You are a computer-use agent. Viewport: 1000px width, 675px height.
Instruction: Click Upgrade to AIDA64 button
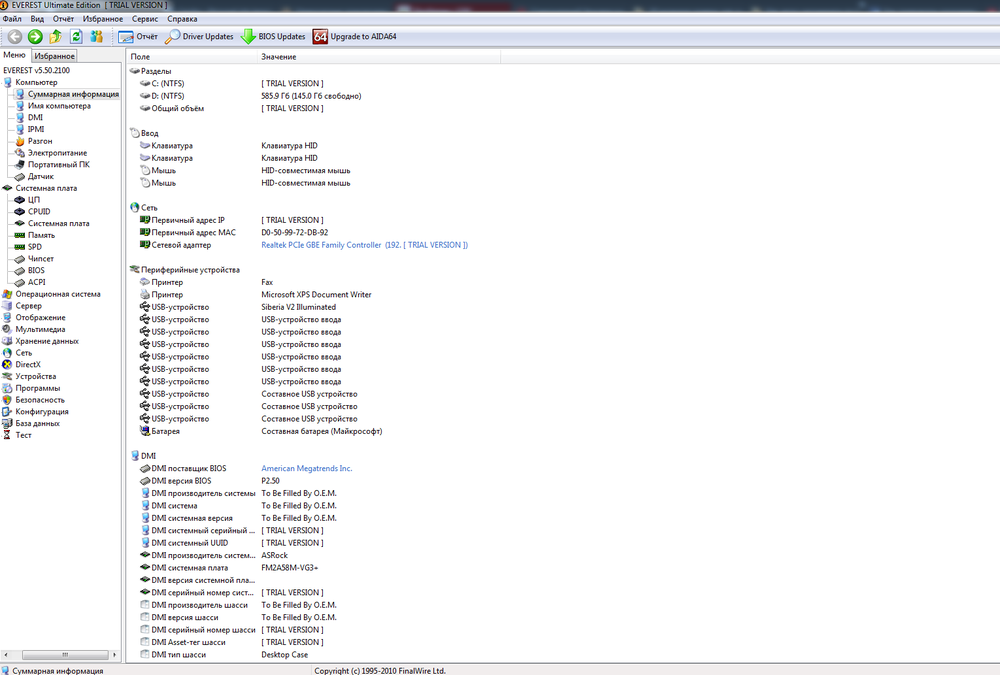click(355, 37)
